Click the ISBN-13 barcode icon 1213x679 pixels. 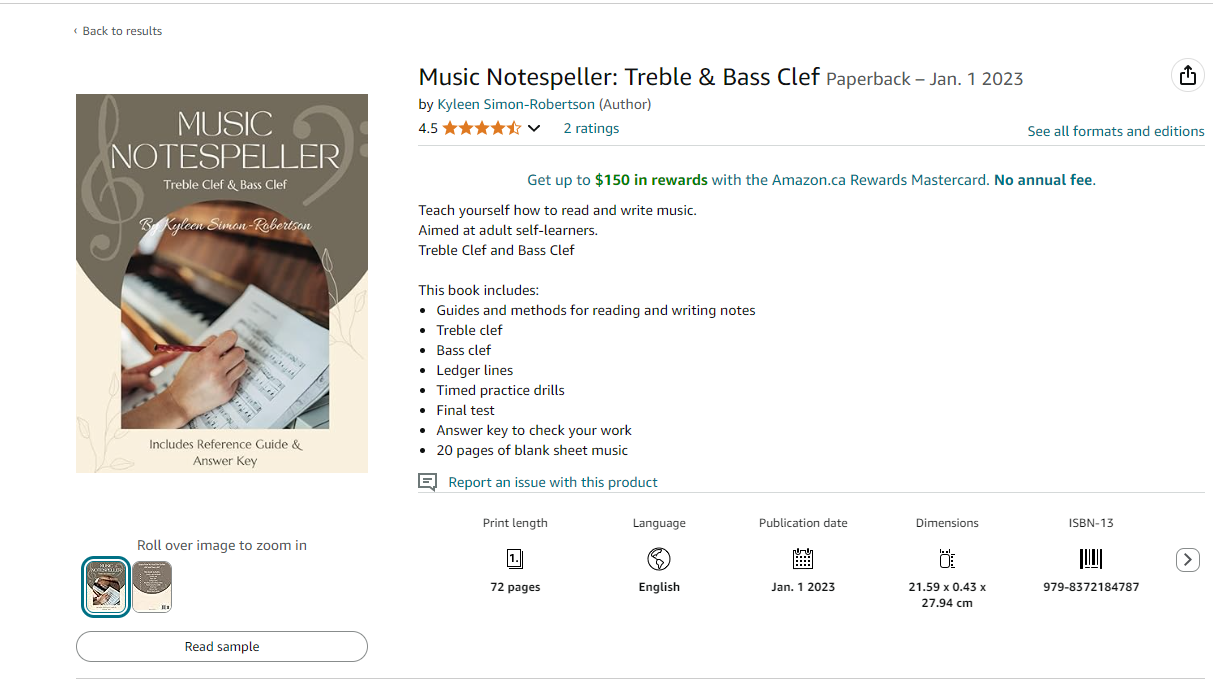pyautogui.click(x=1090, y=559)
